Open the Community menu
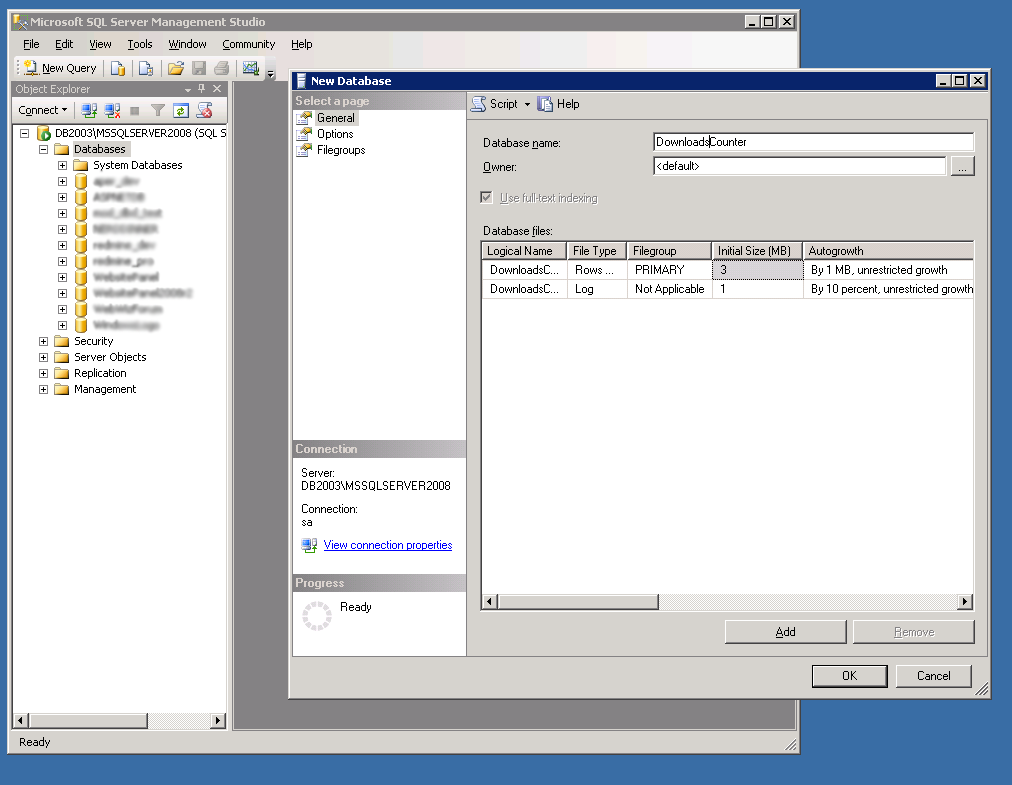Screen dimensions: 1012x785 pyautogui.click(x=248, y=44)
